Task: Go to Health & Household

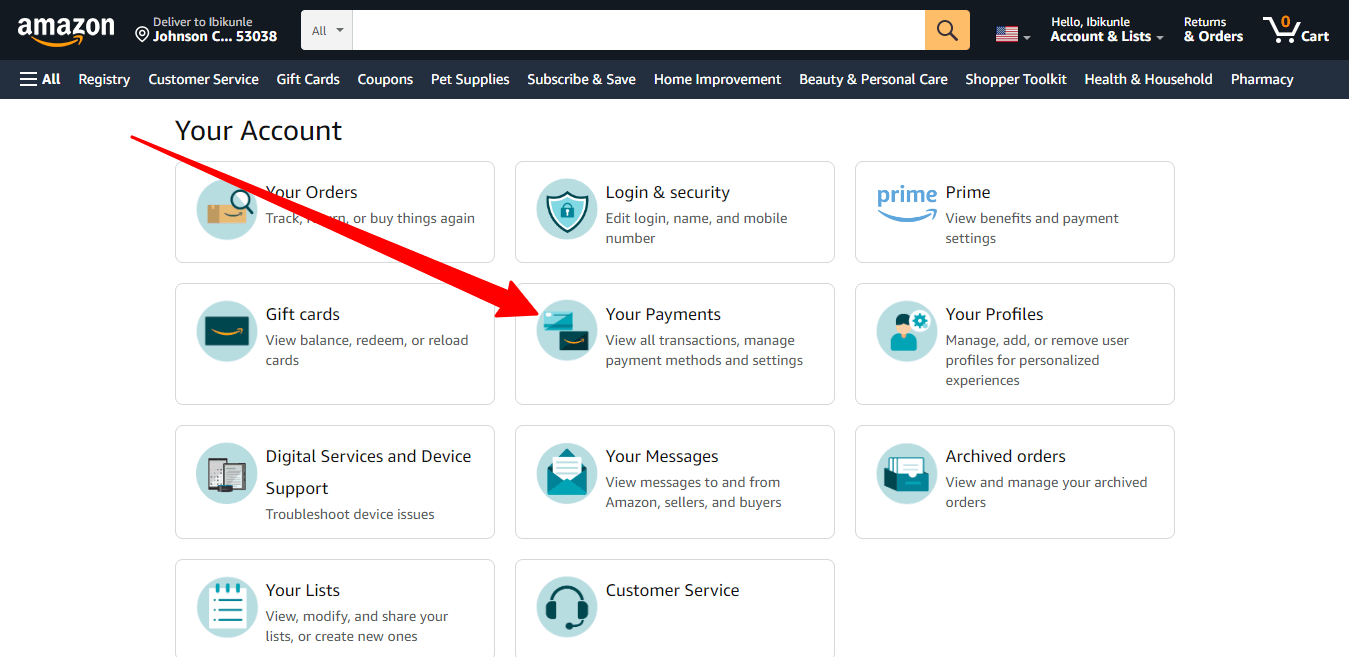Action: tap(1148, 79)
